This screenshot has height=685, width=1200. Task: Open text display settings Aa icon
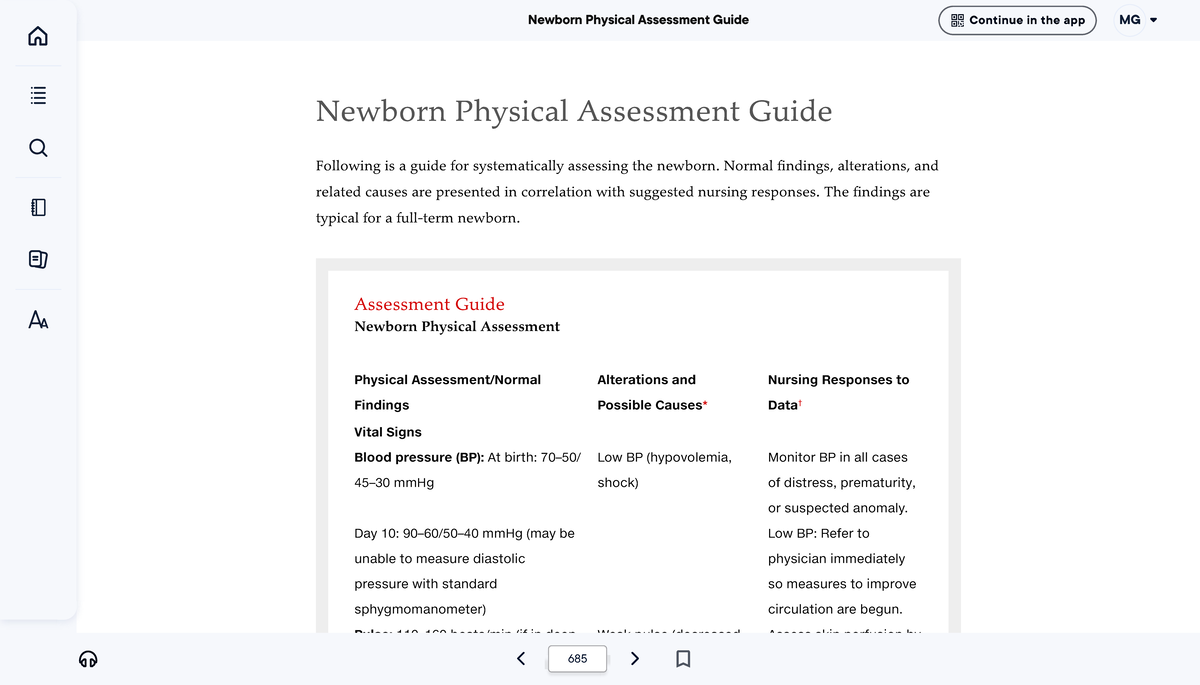(37, 320)
